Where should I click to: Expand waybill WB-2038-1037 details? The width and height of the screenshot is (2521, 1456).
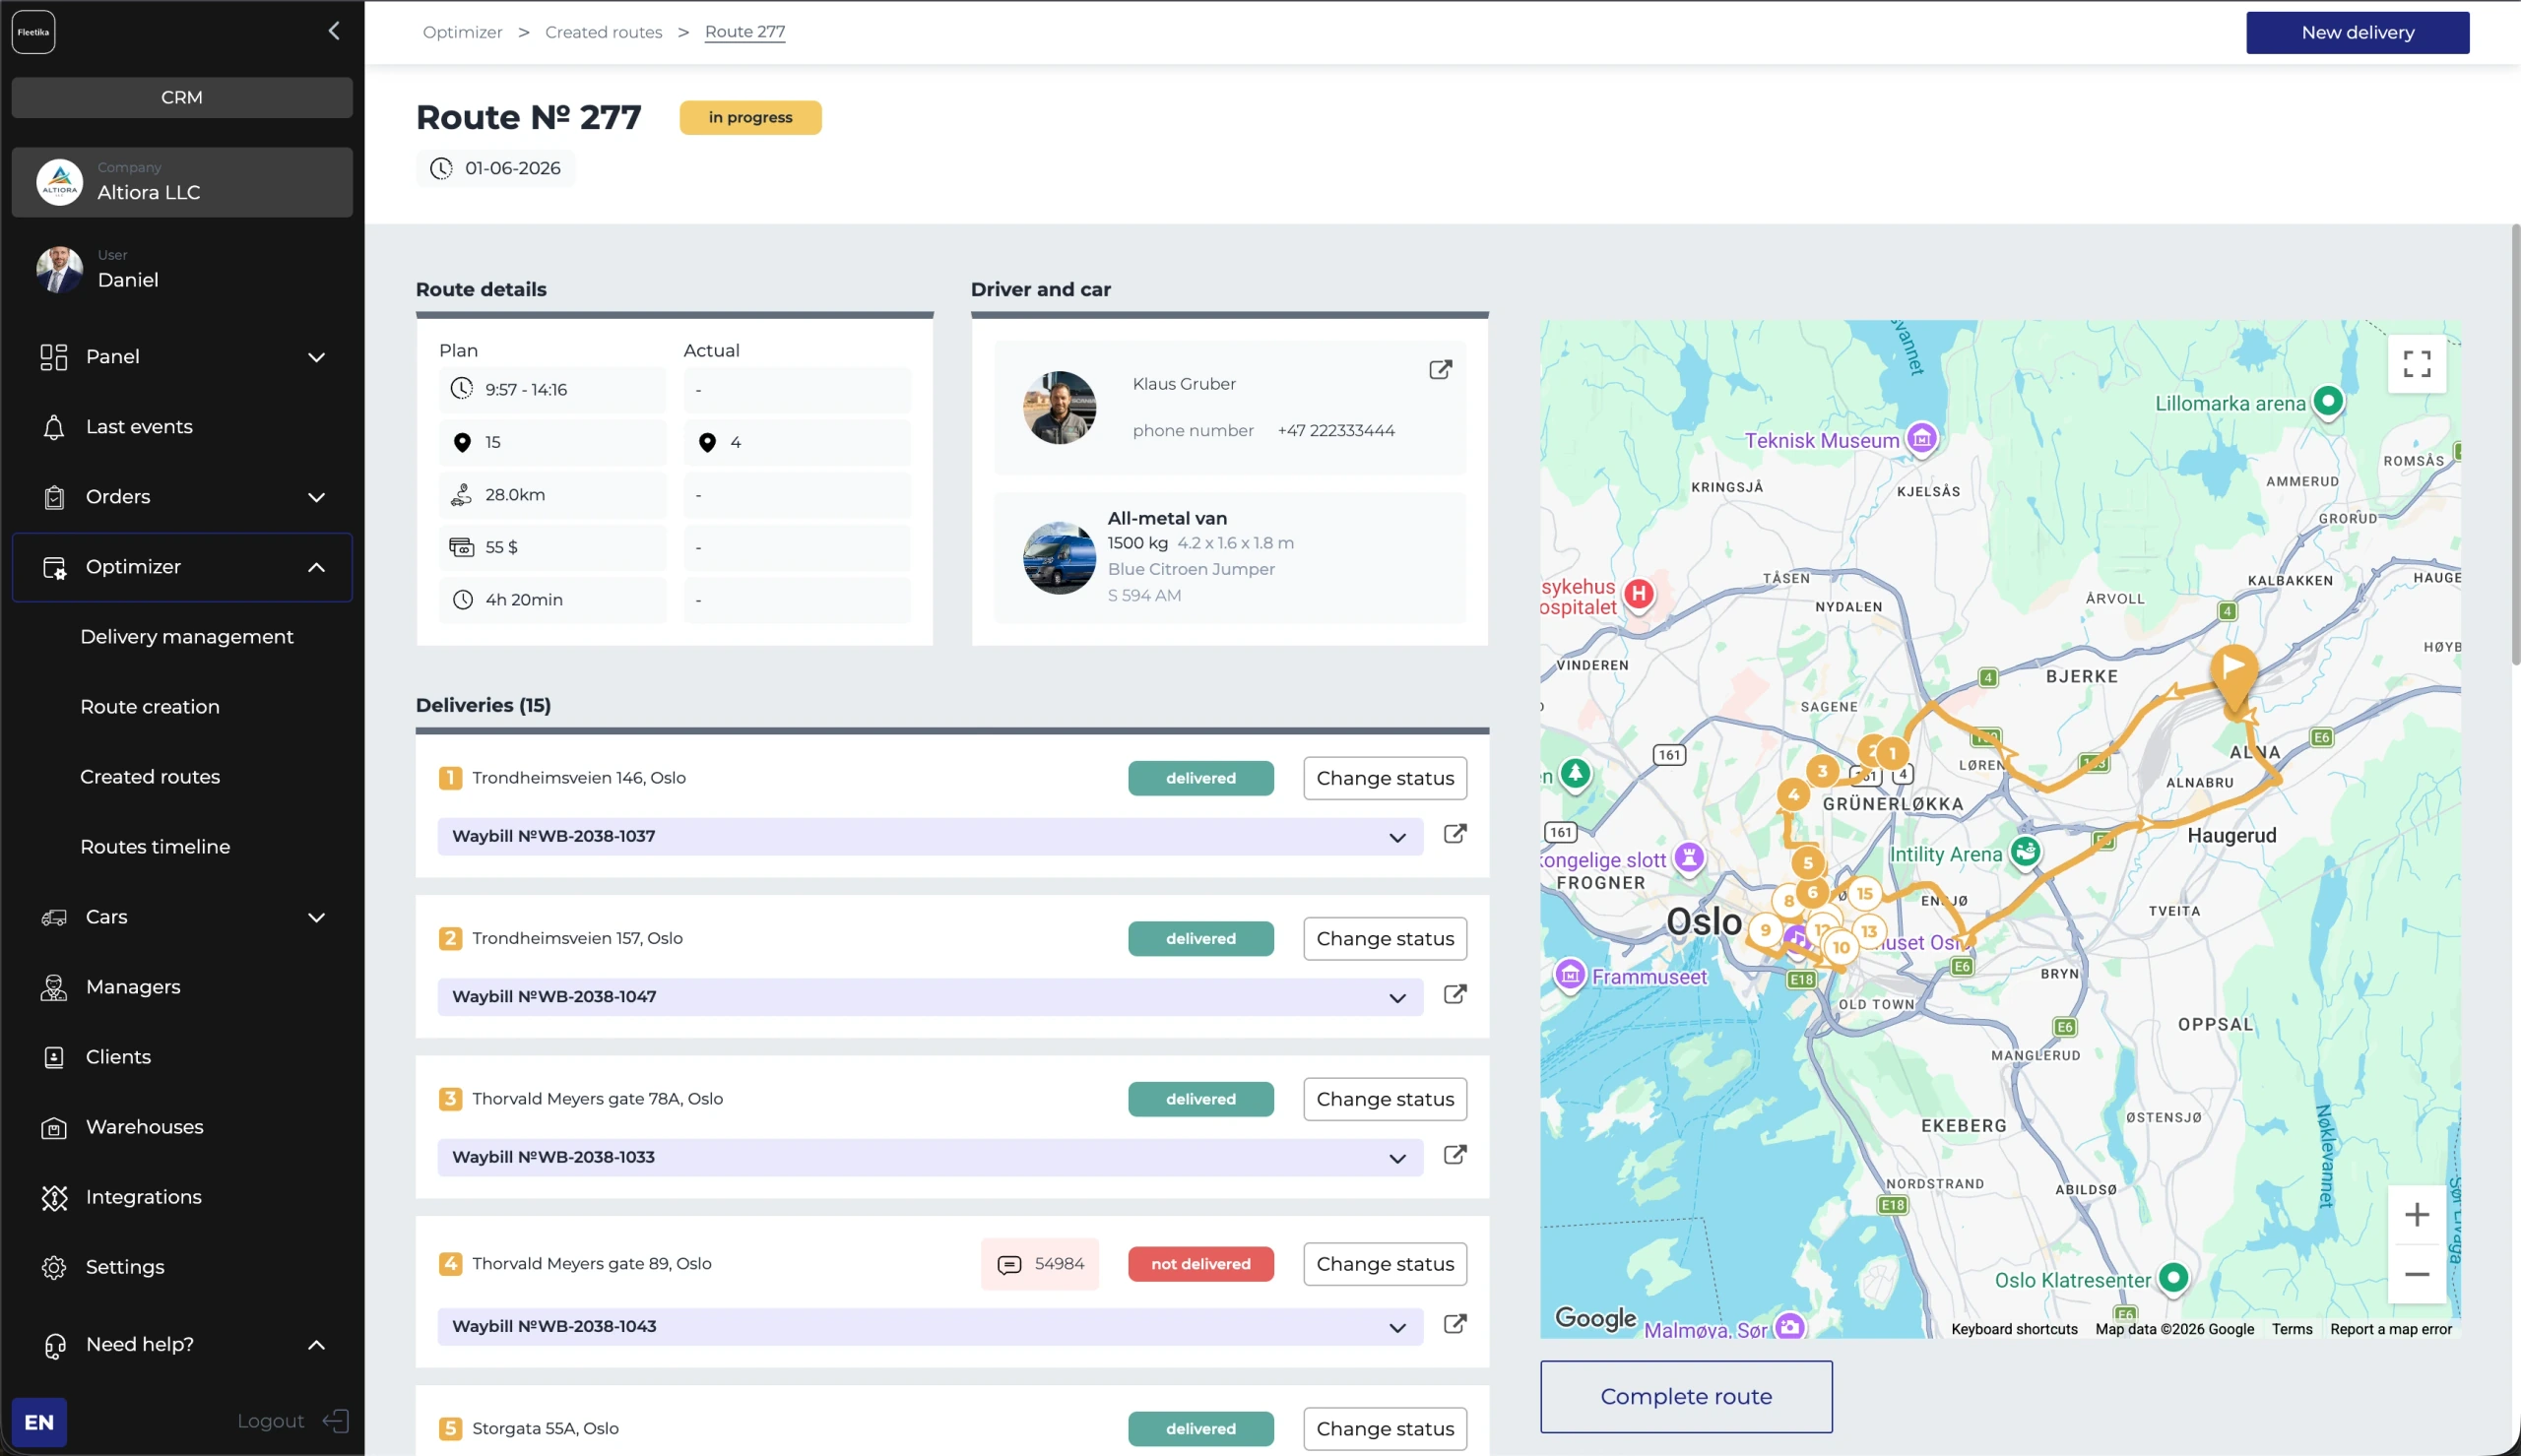(1397, 838)
